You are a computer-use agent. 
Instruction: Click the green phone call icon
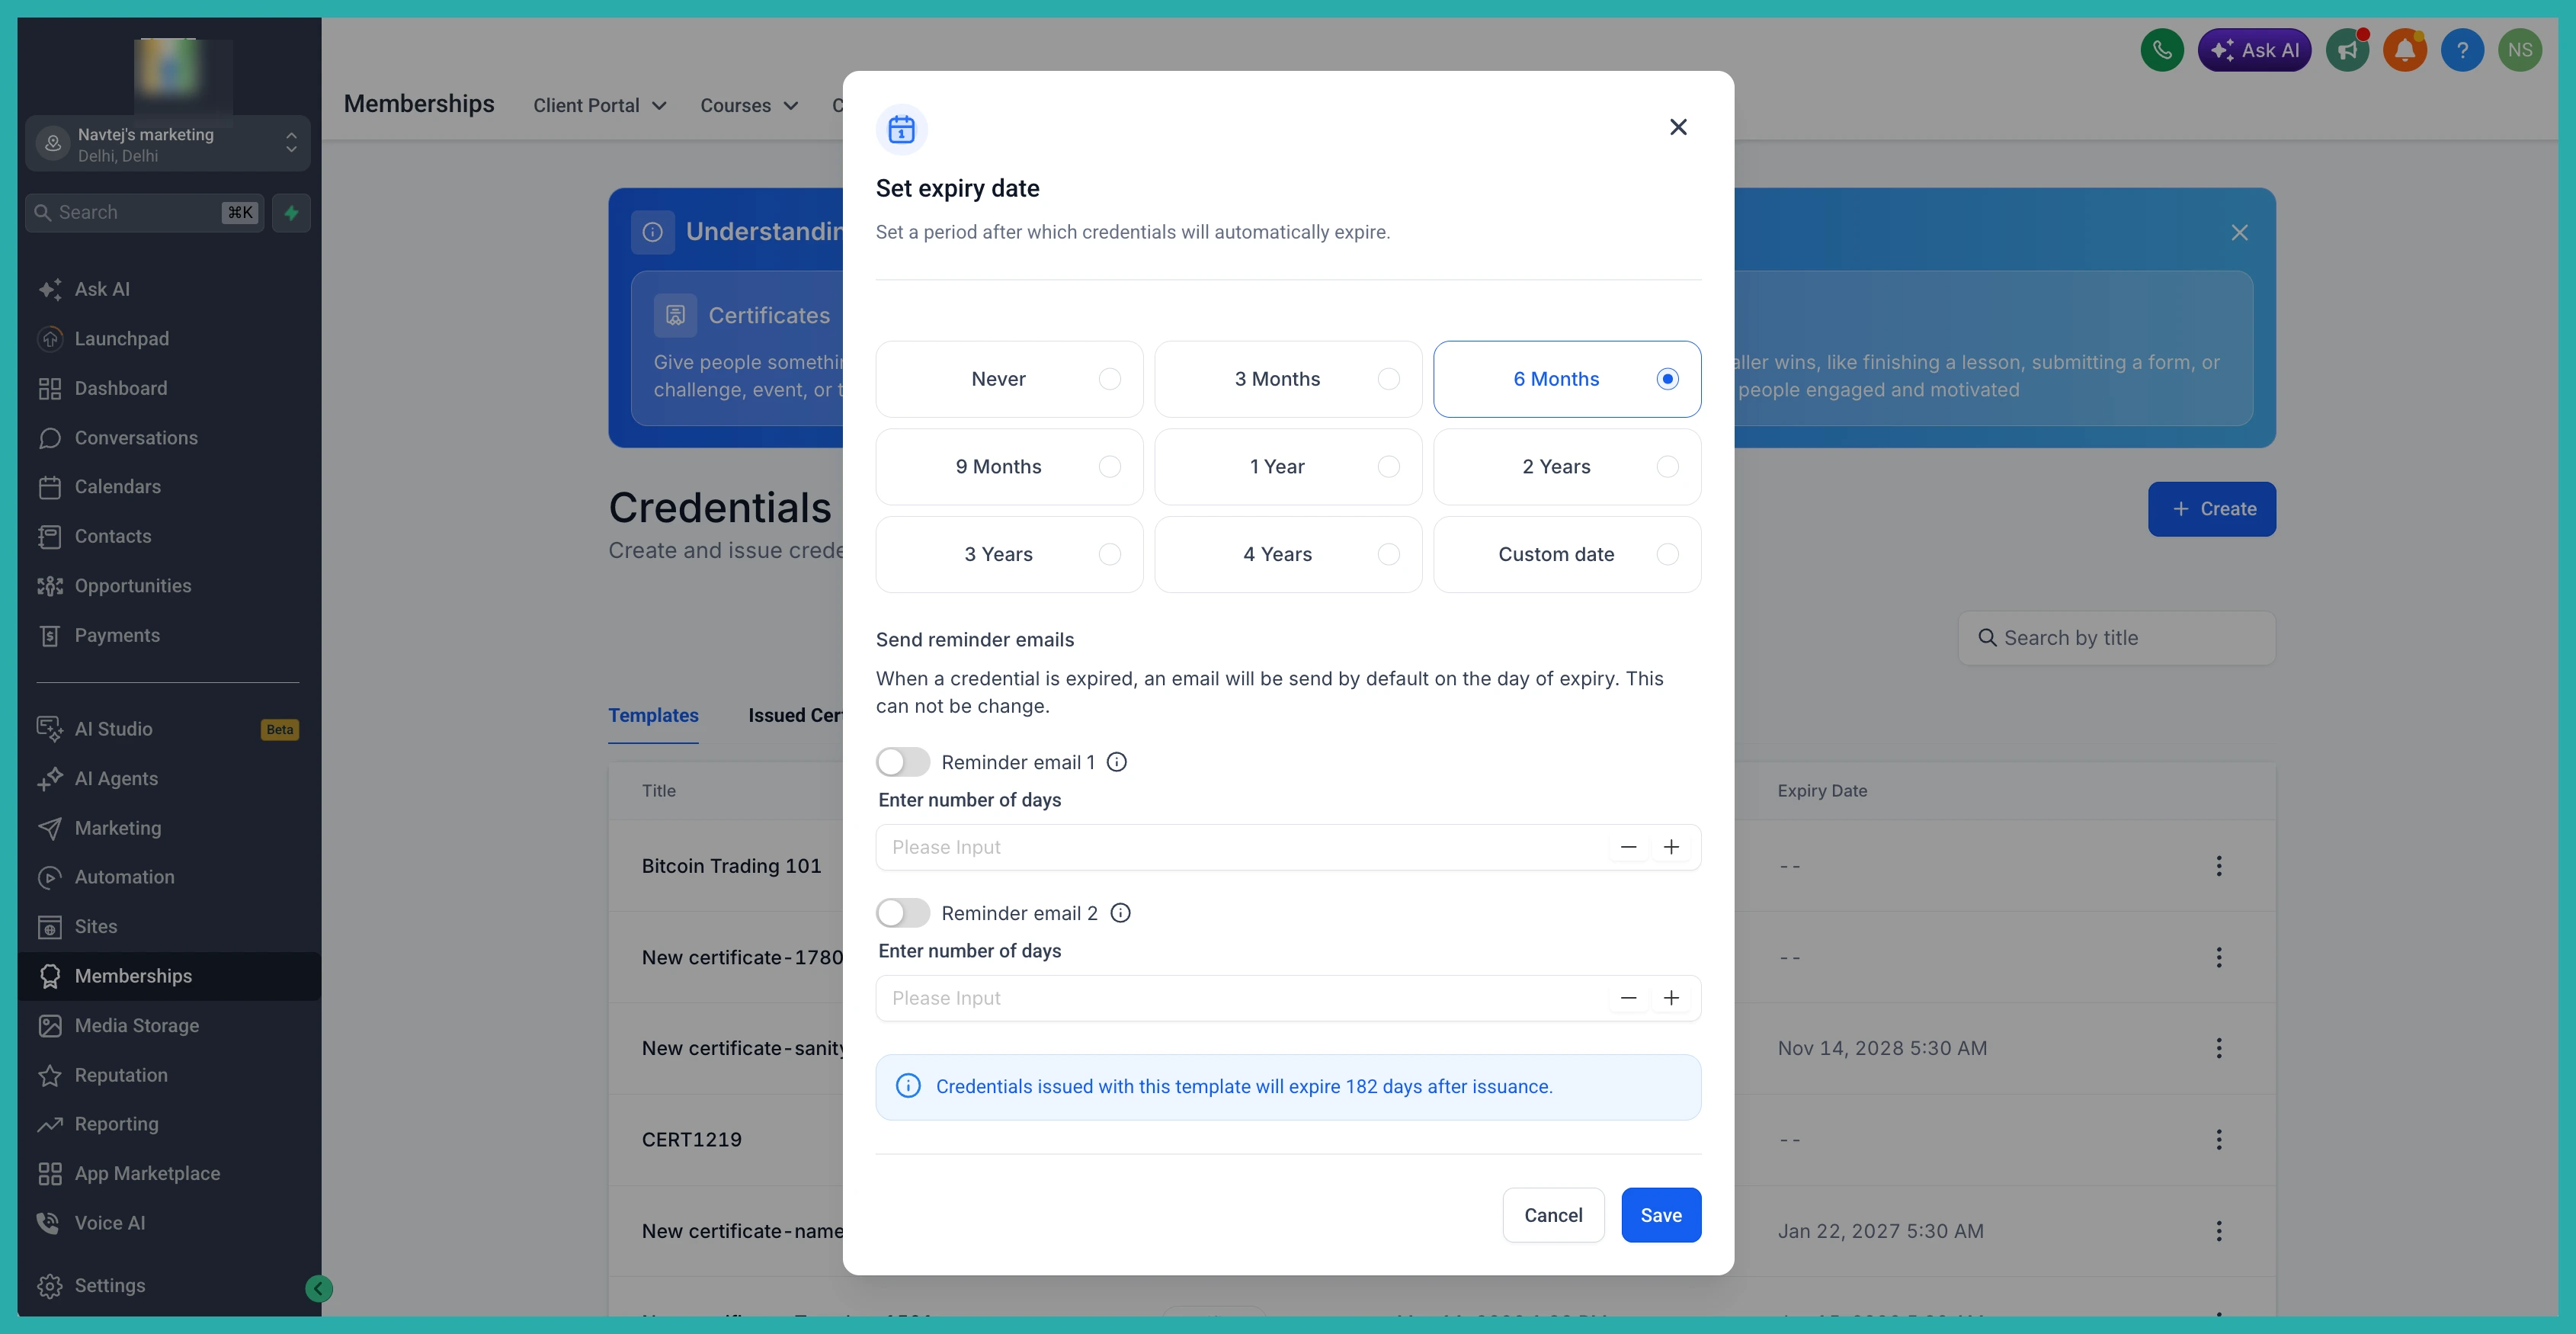click(2162, 50)
